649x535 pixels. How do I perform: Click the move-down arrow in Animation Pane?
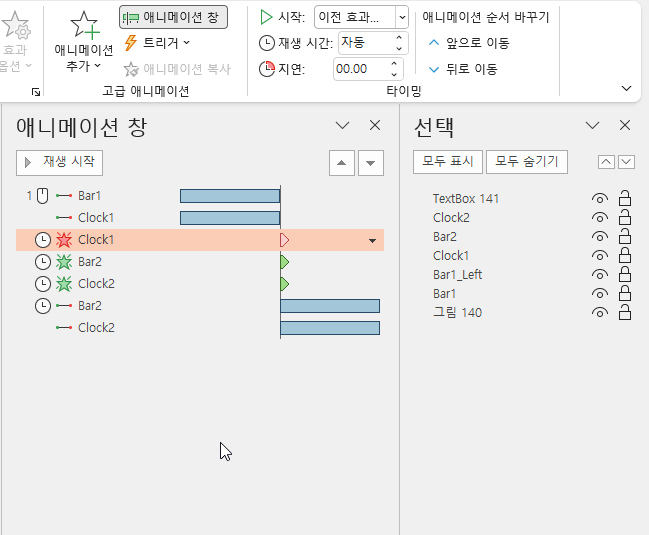(370, 163)
